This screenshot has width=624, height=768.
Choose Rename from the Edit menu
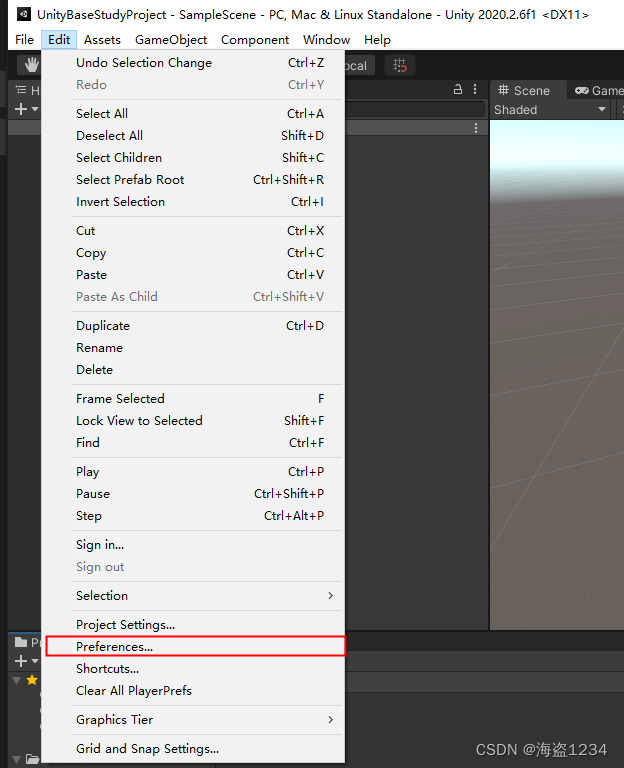tap(195, 348)
